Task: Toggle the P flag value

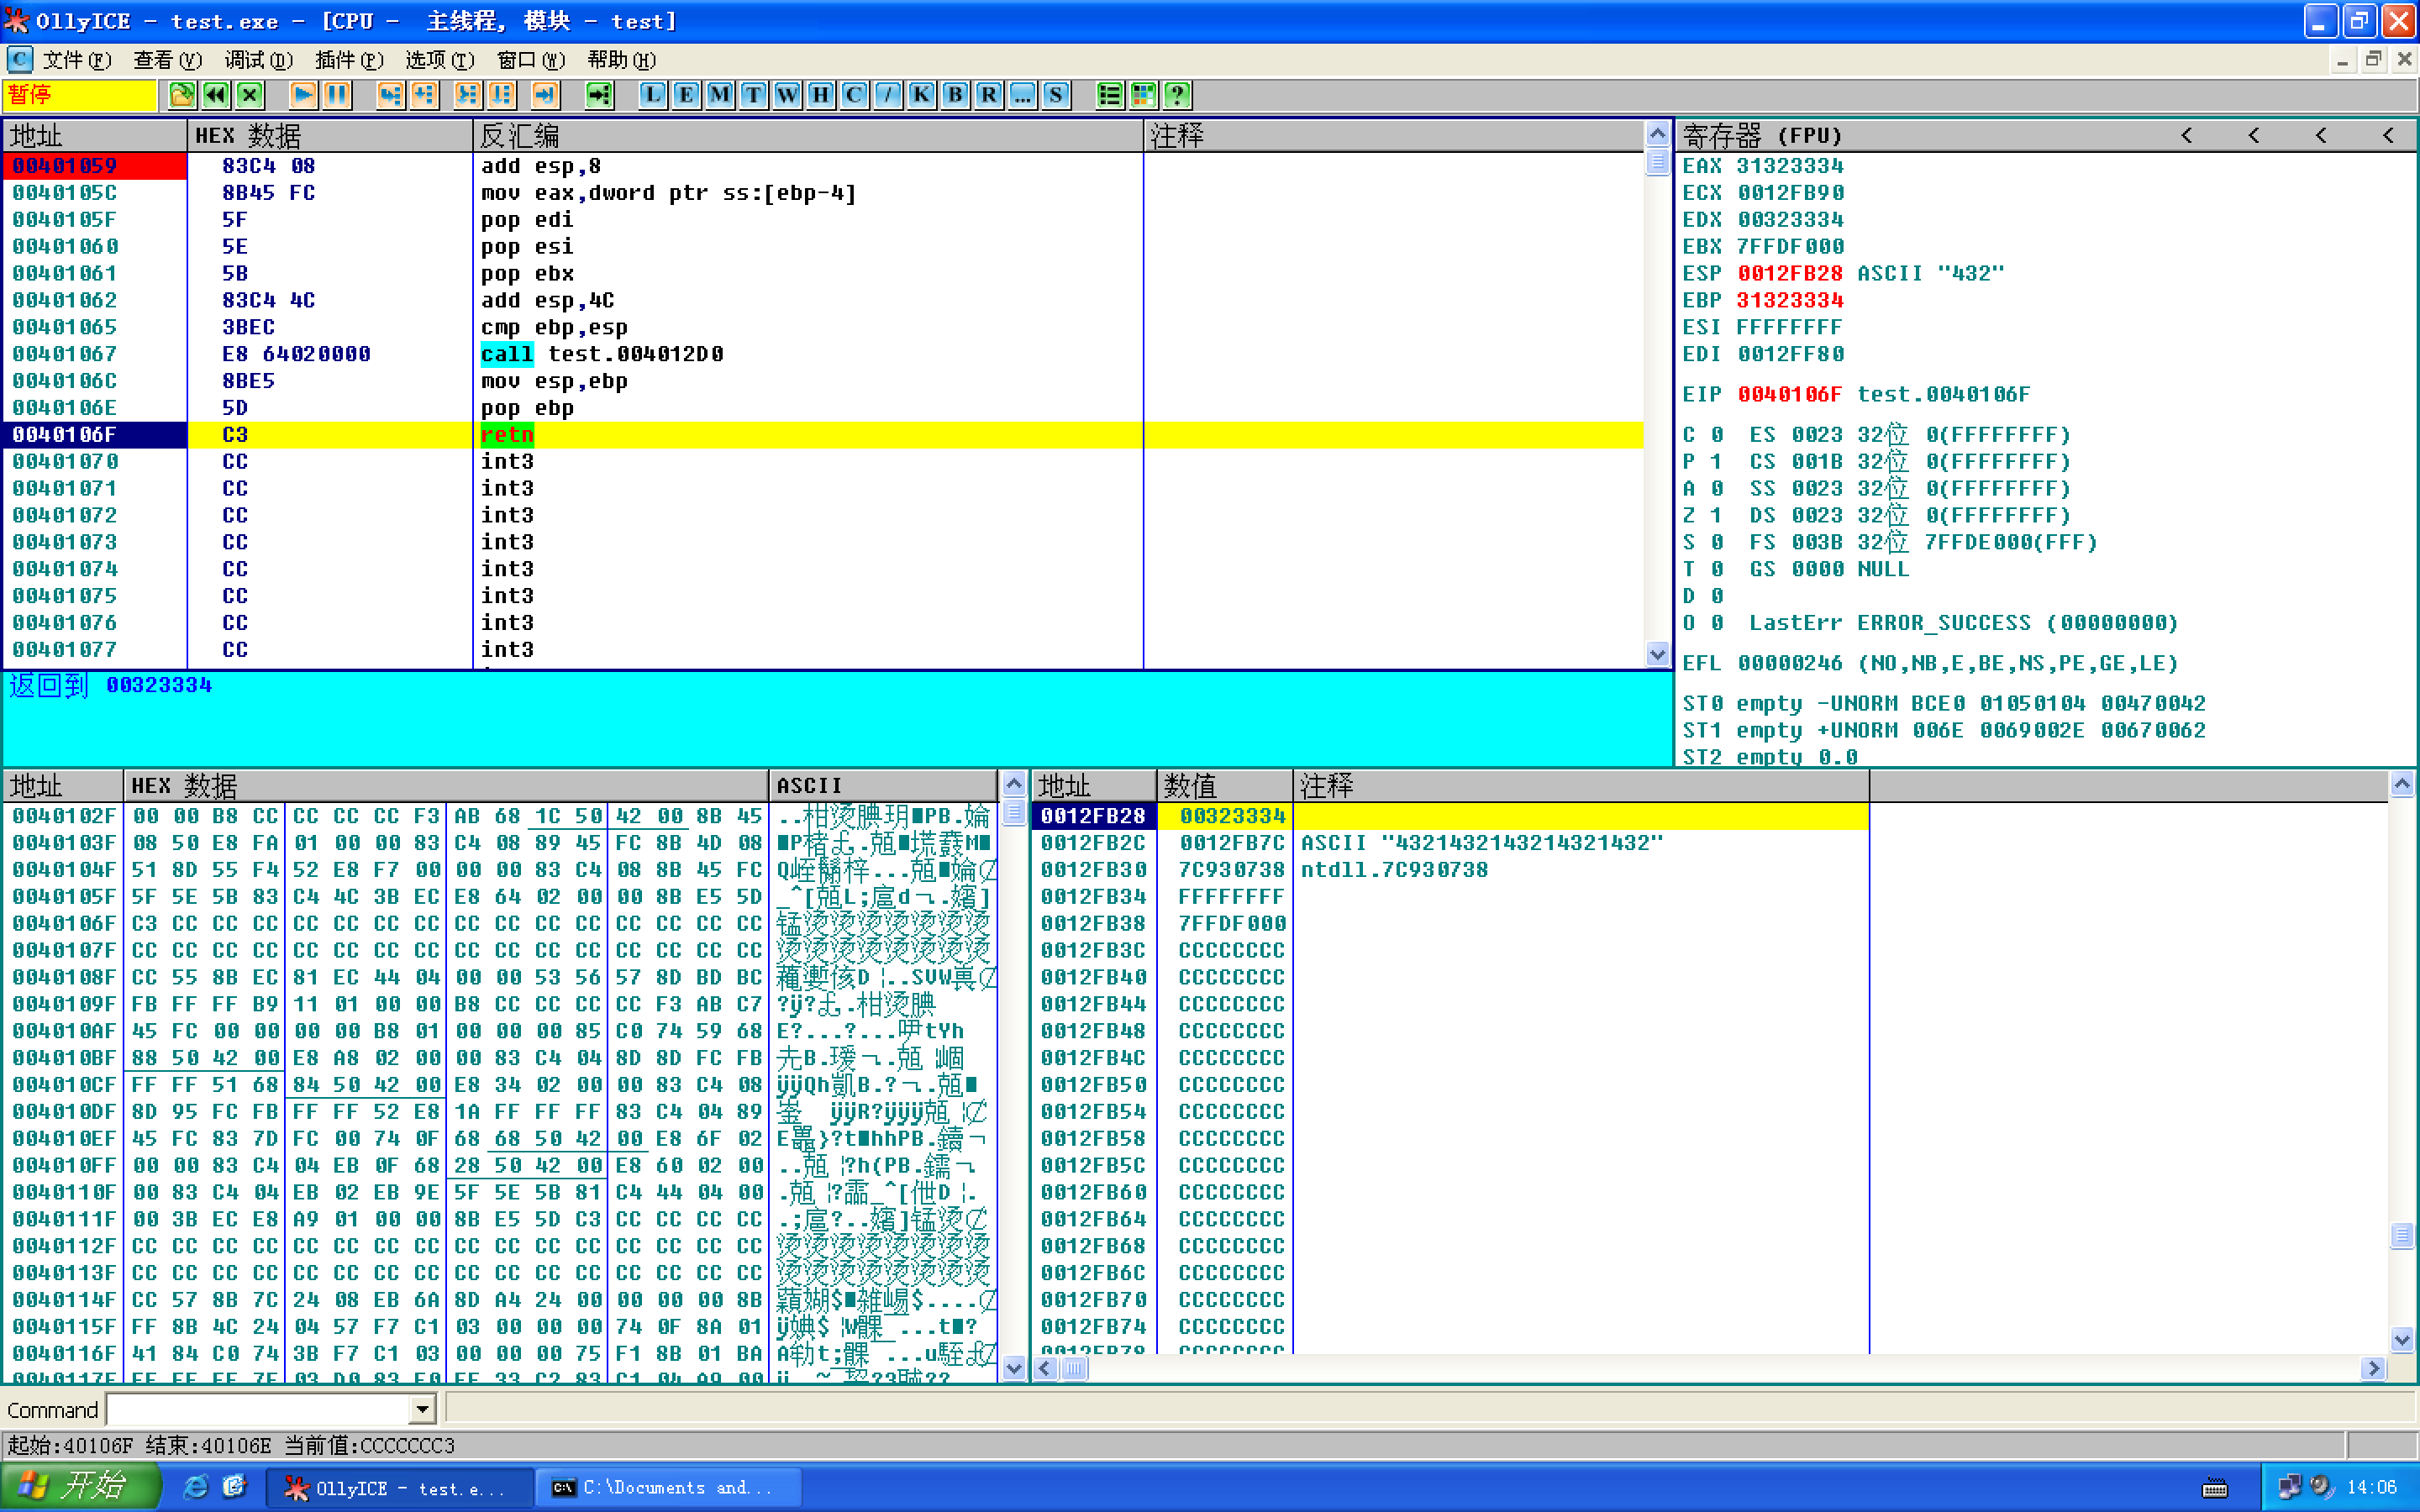Action: coord(1716,462)
